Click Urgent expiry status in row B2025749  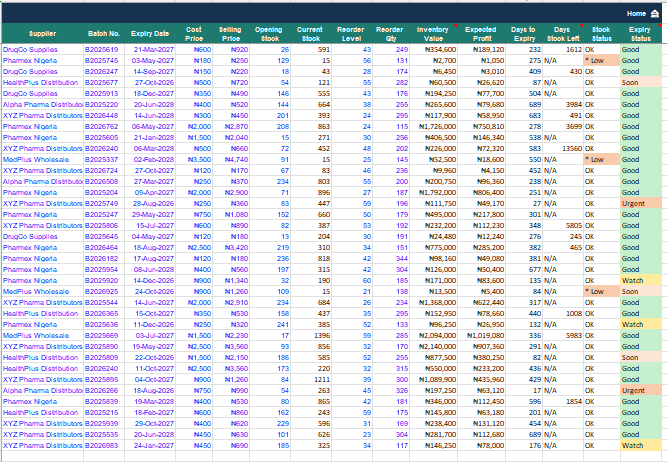(640, 204)
